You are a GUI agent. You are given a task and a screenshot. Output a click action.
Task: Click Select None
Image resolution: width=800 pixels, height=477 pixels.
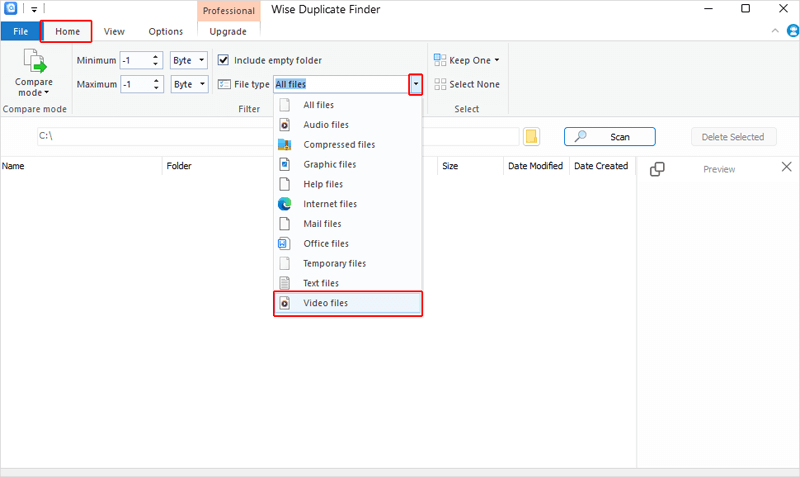click(467, 84)
